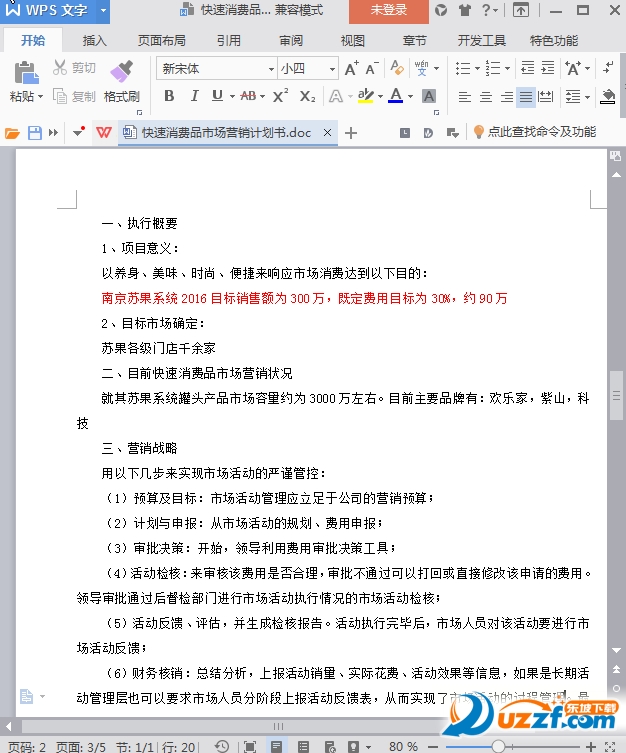
Task: Switch to the 插入 tab
Action: tap(95, 41)
